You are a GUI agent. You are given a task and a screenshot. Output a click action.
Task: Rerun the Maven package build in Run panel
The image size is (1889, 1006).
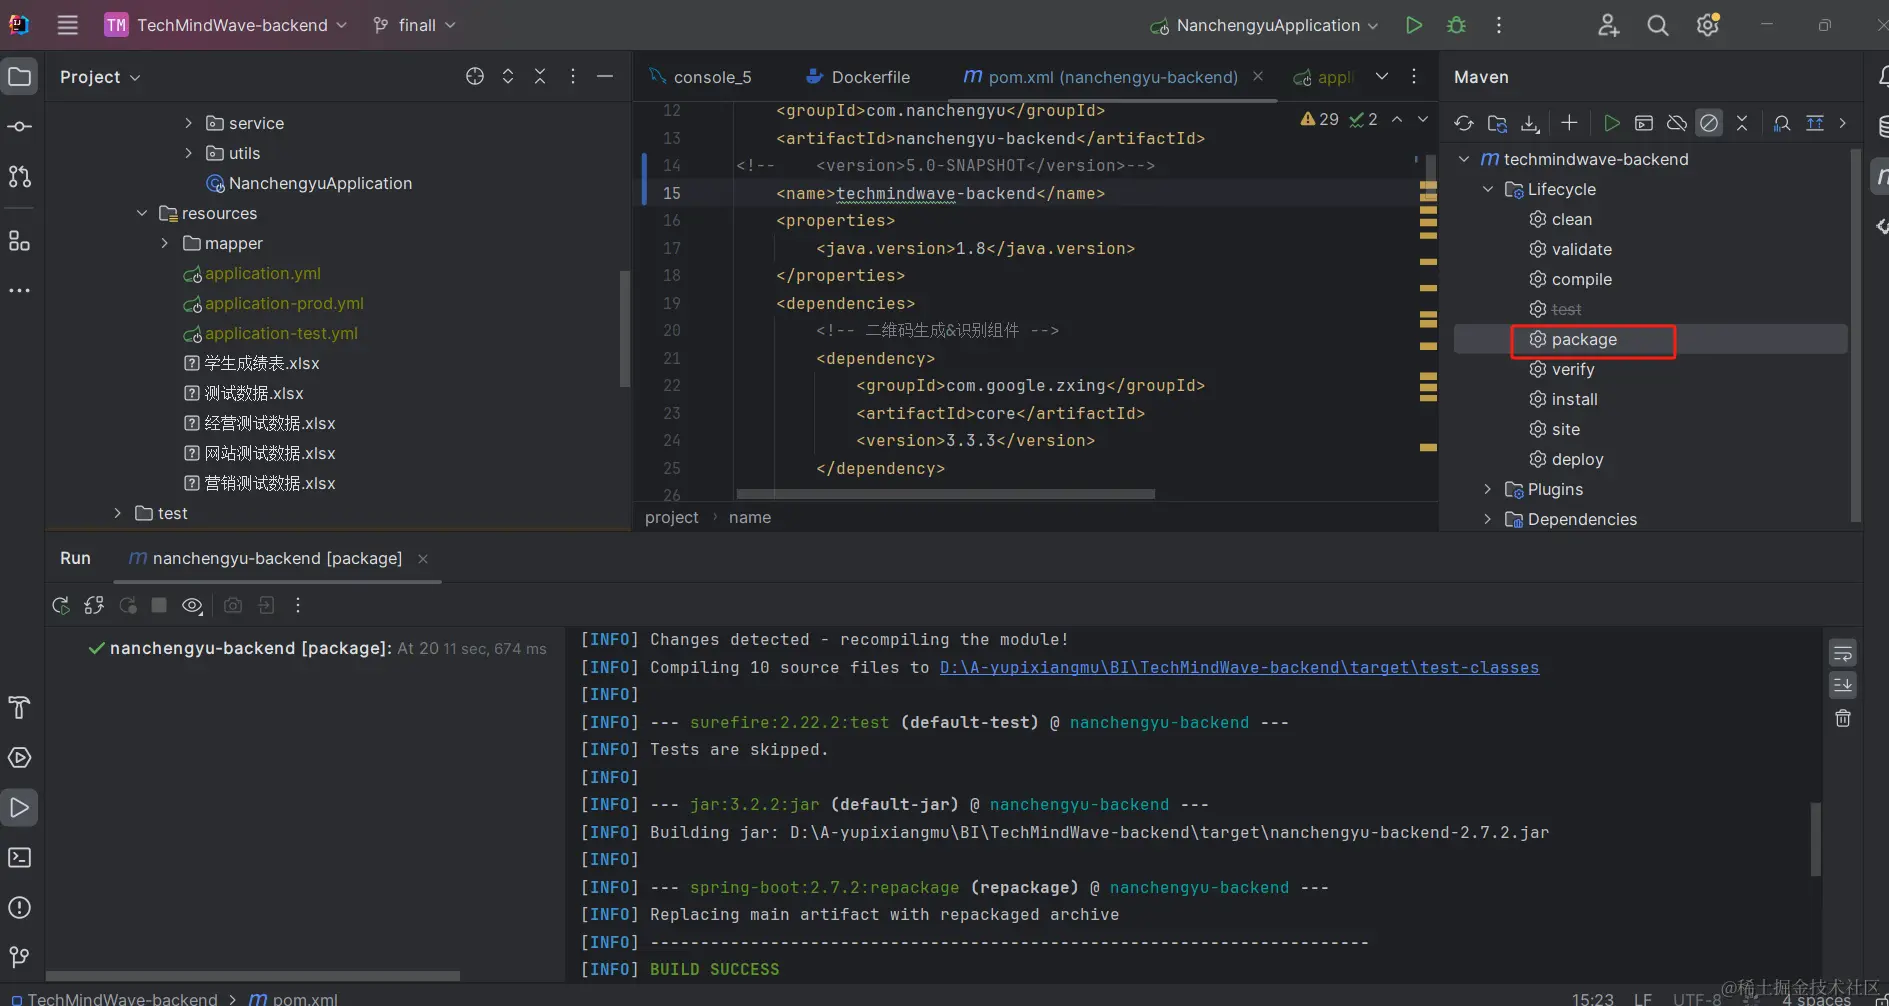pyautogui.click(x=61, y=605)
